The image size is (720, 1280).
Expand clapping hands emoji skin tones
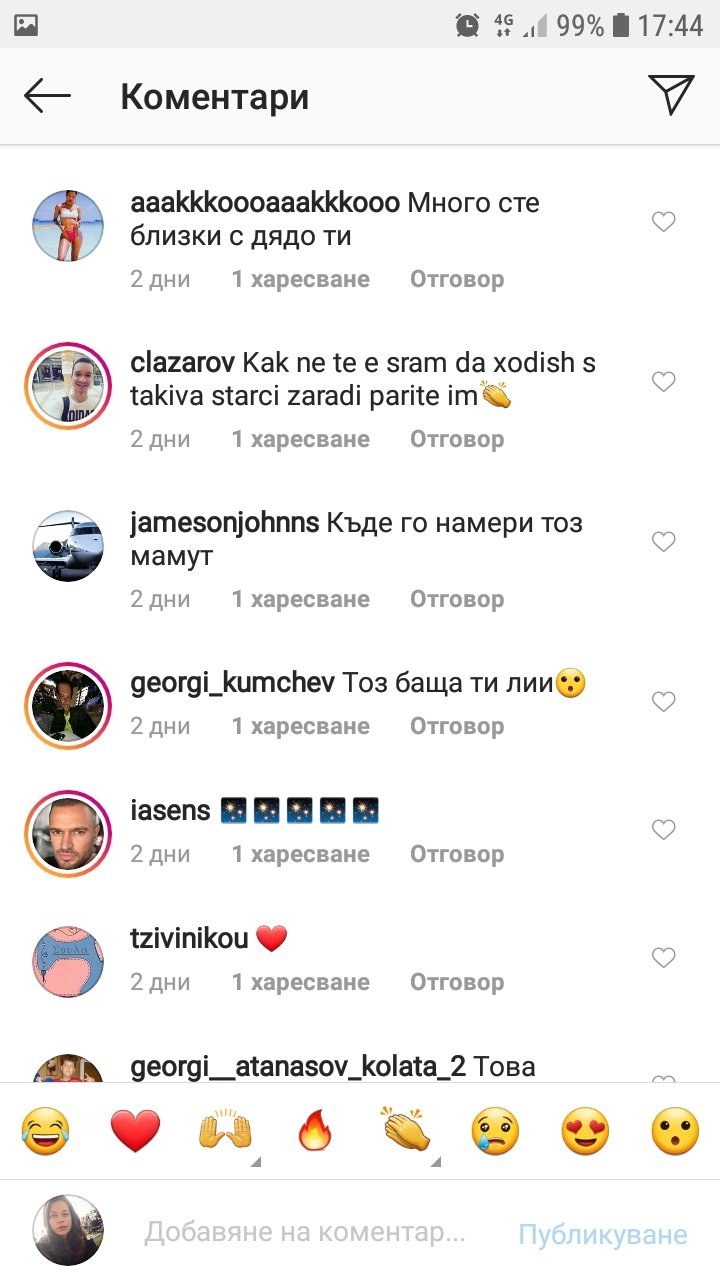(405, 1133)
